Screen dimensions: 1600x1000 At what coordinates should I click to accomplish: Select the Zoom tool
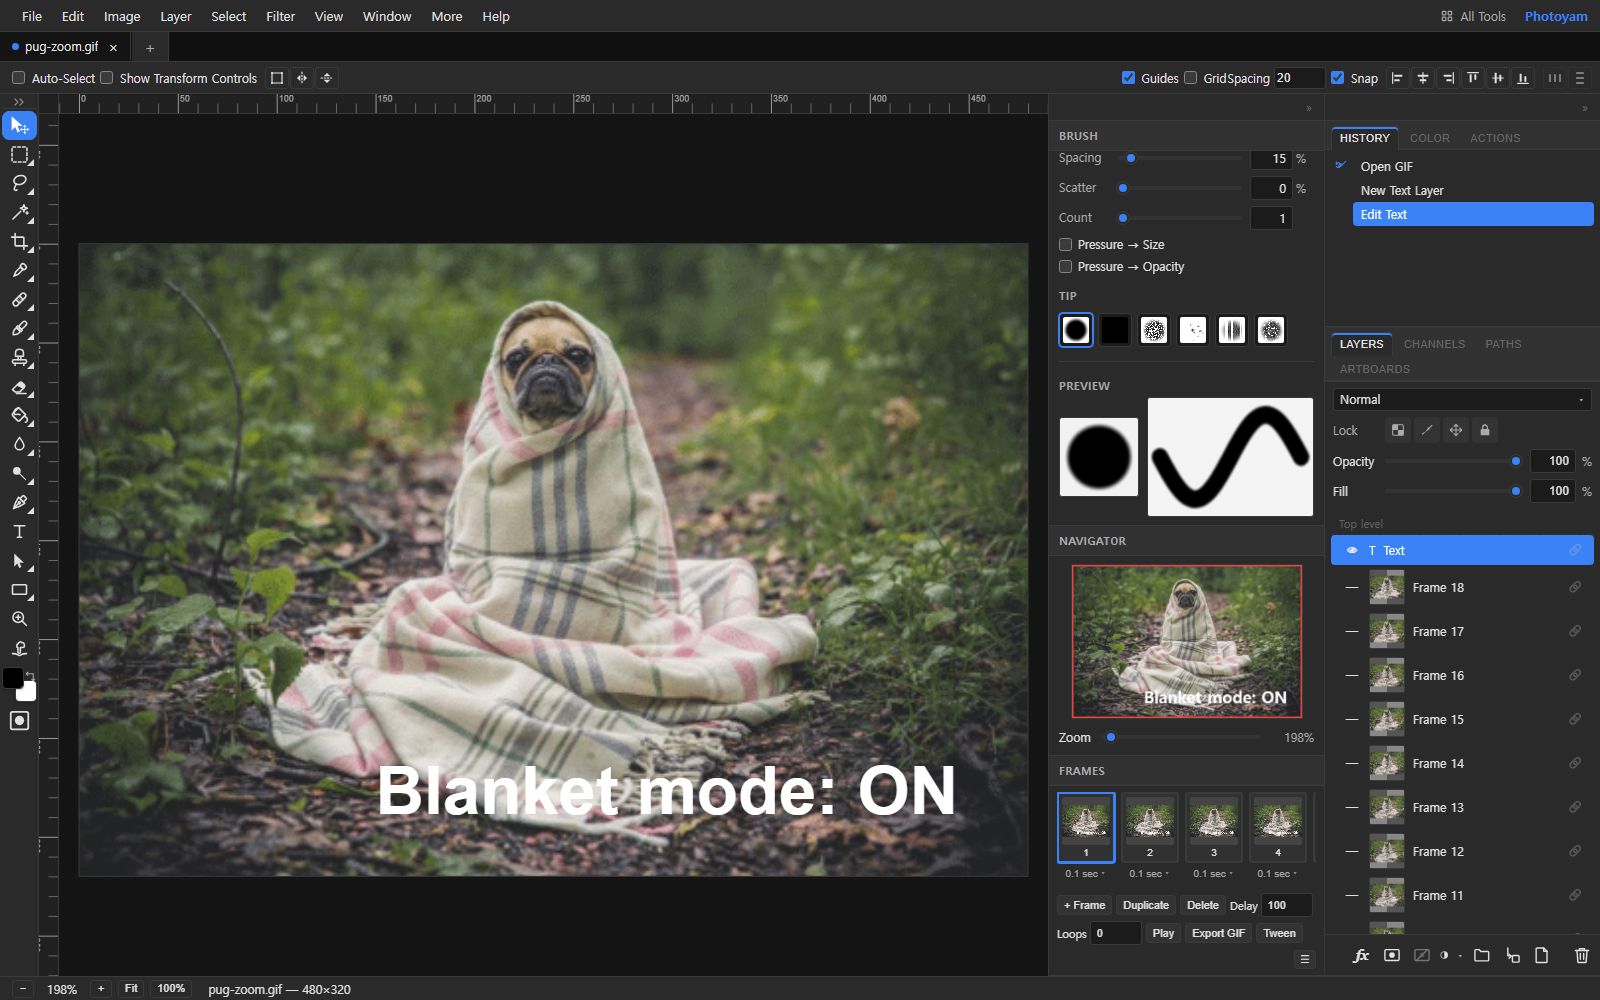pyautogui.click(x=19, y=619)
